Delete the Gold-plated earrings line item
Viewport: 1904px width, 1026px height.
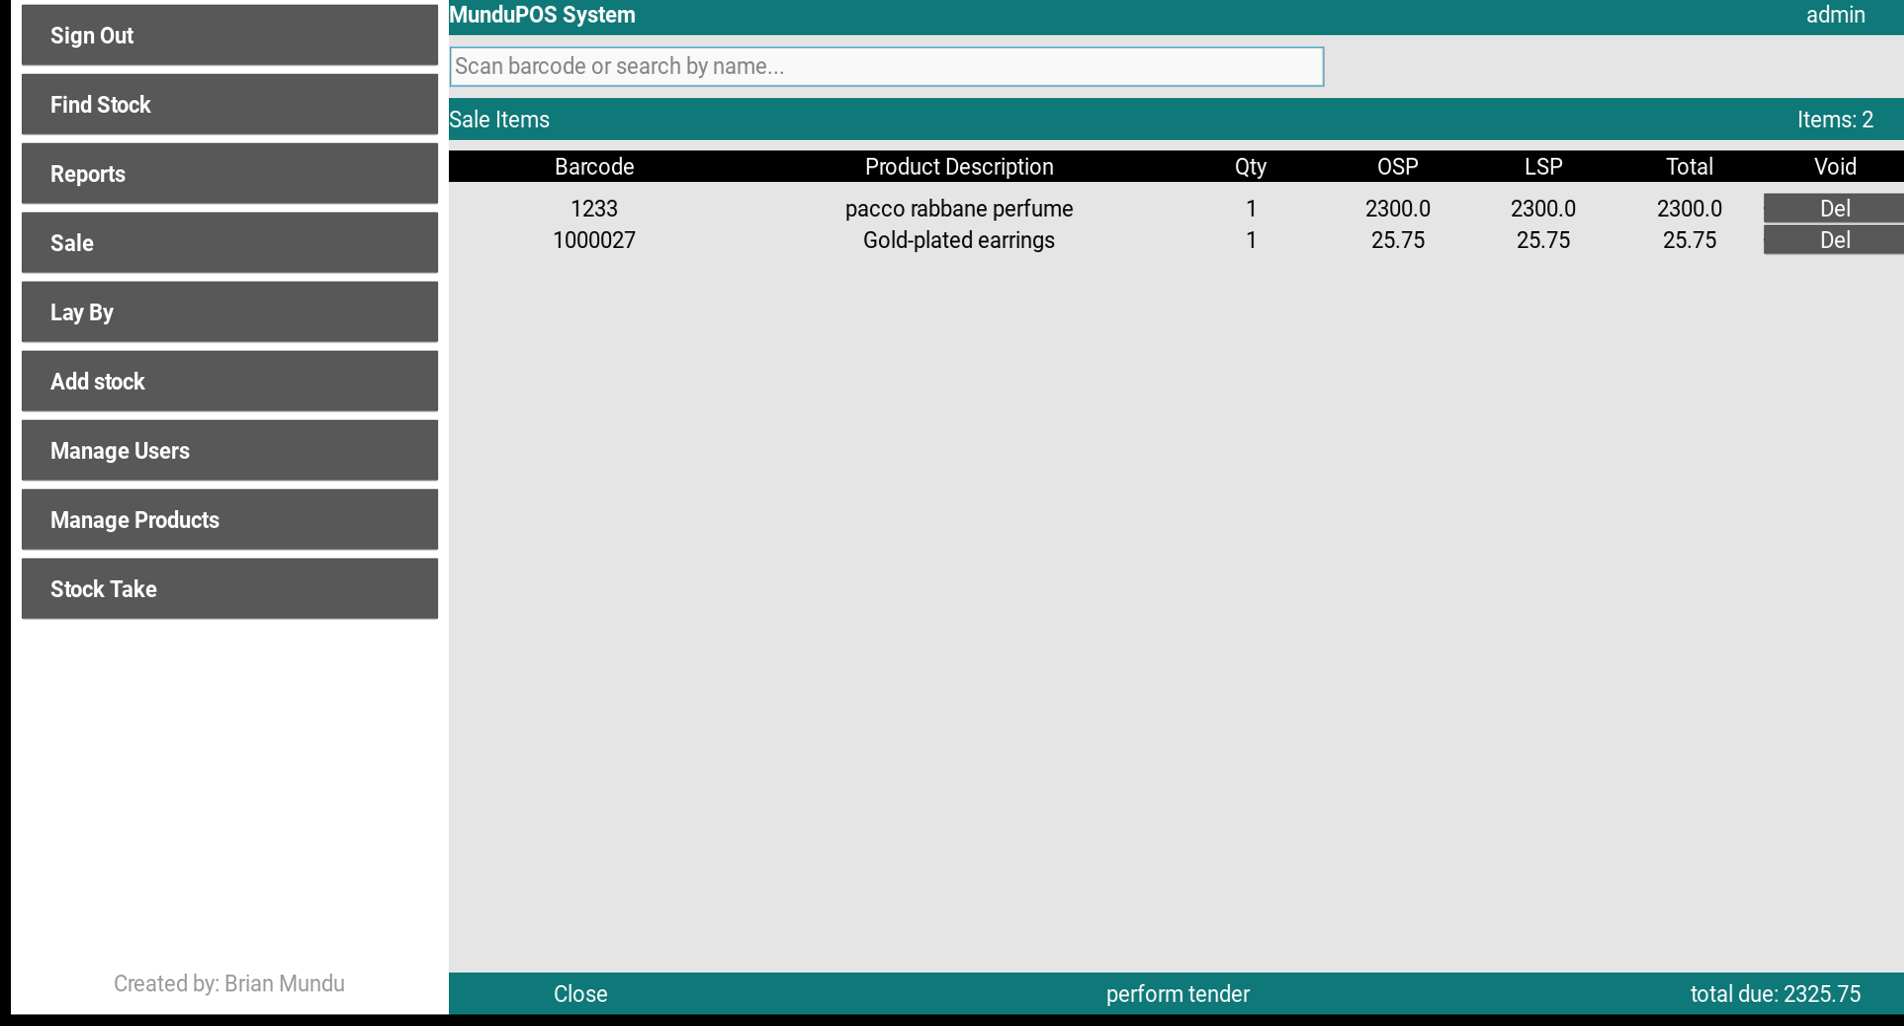click(x=1833, y=240)
